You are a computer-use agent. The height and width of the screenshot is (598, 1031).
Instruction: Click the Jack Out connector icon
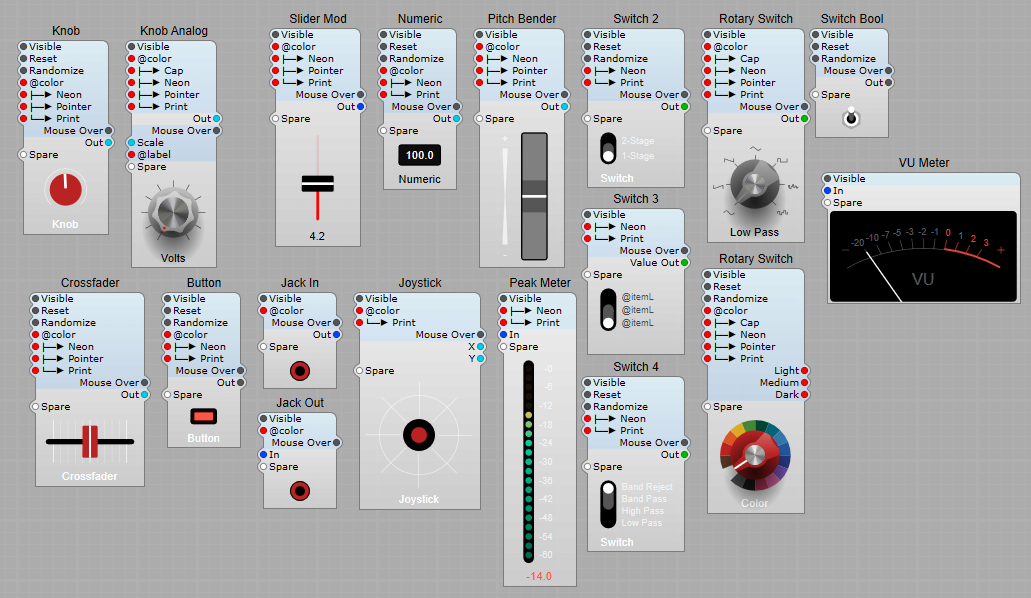point(298,490)
